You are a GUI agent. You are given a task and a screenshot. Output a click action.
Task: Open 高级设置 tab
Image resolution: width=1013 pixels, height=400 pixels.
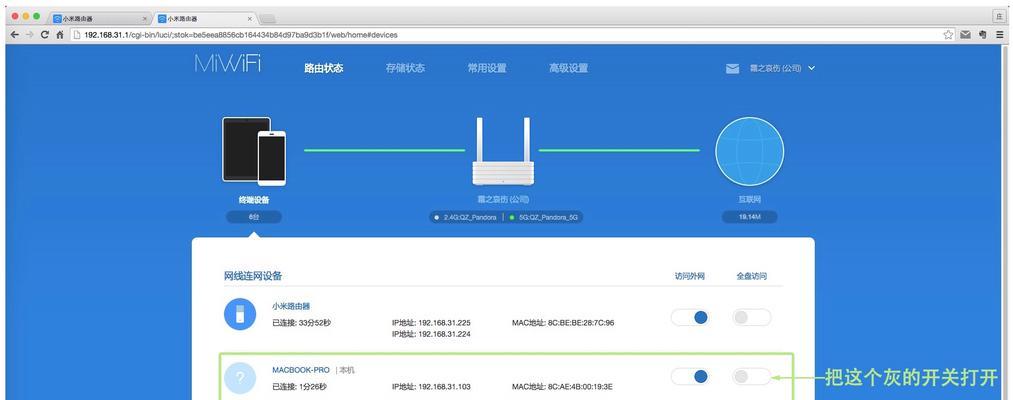tap(568, 68)
